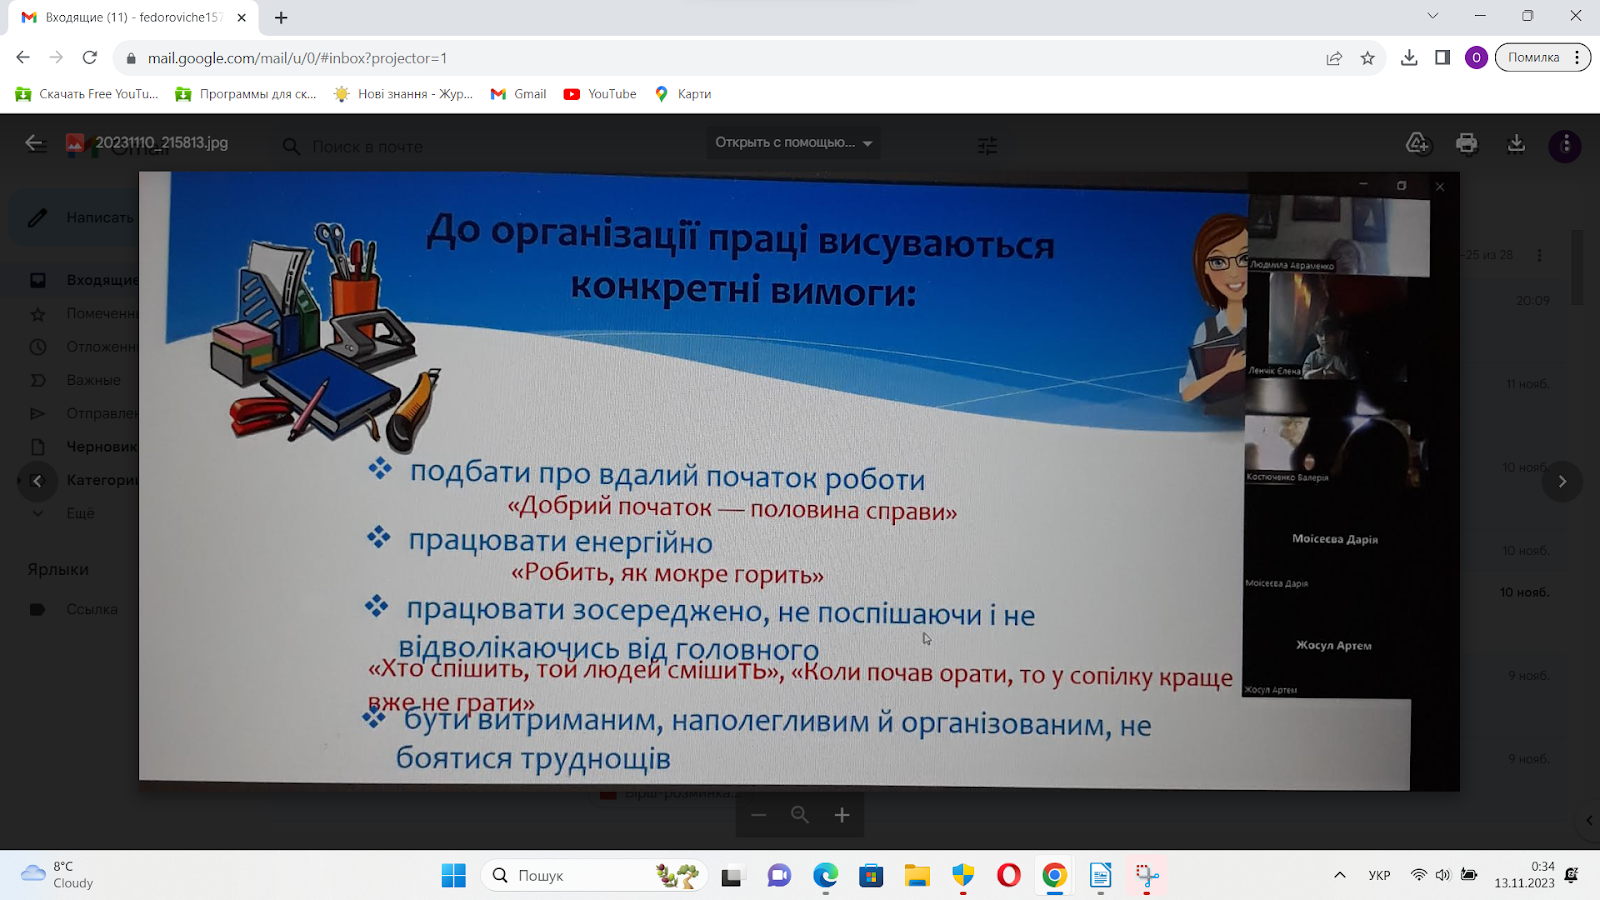Zoom out the image preview
The height and width of the screenshot is (900, 1600).
tap(759, 815)
